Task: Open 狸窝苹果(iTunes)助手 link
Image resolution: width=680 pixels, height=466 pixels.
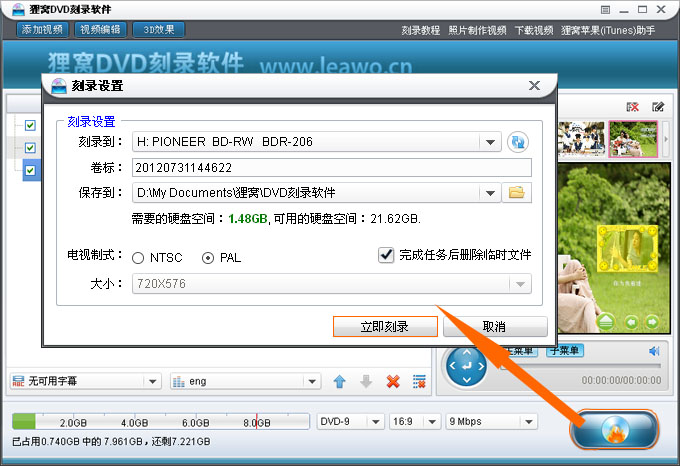Action: tap(608, 30)
